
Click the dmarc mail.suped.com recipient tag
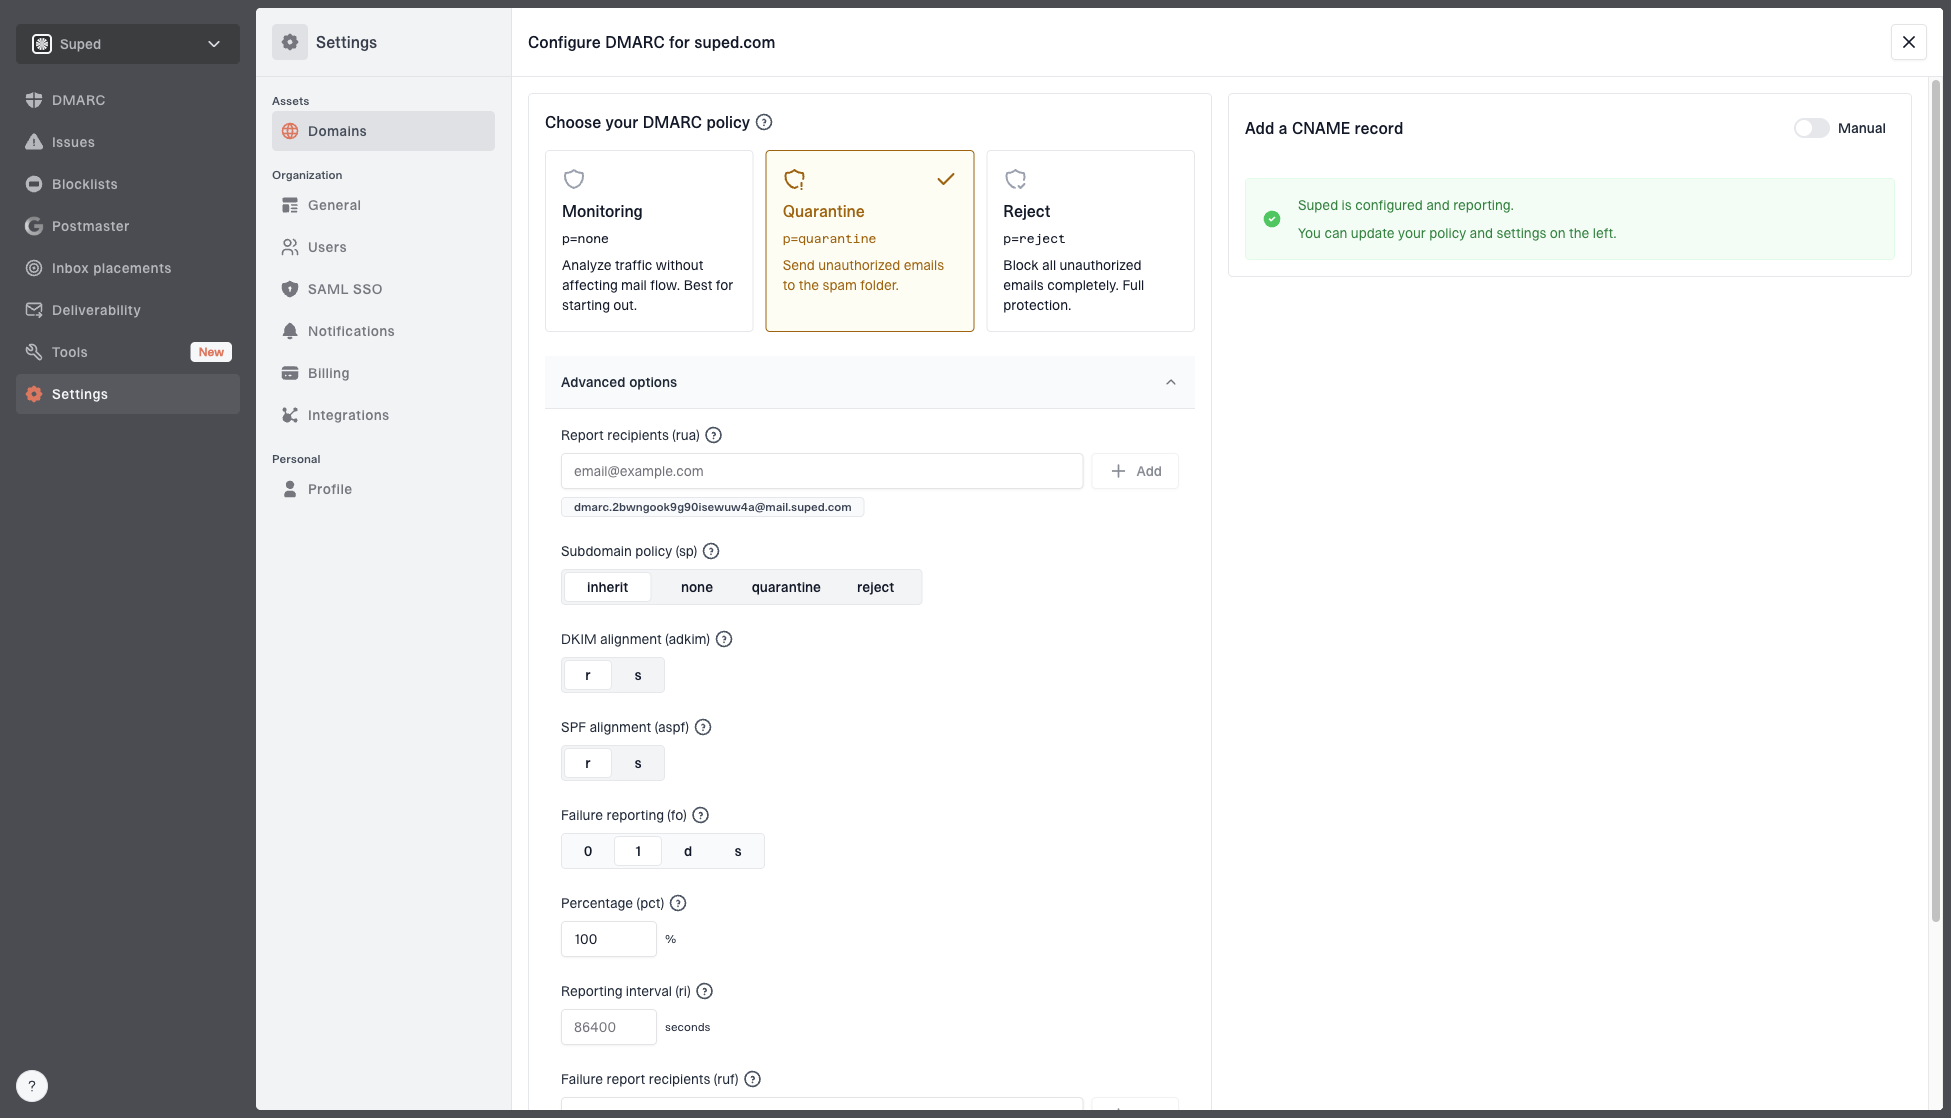(x=712, y=507)
